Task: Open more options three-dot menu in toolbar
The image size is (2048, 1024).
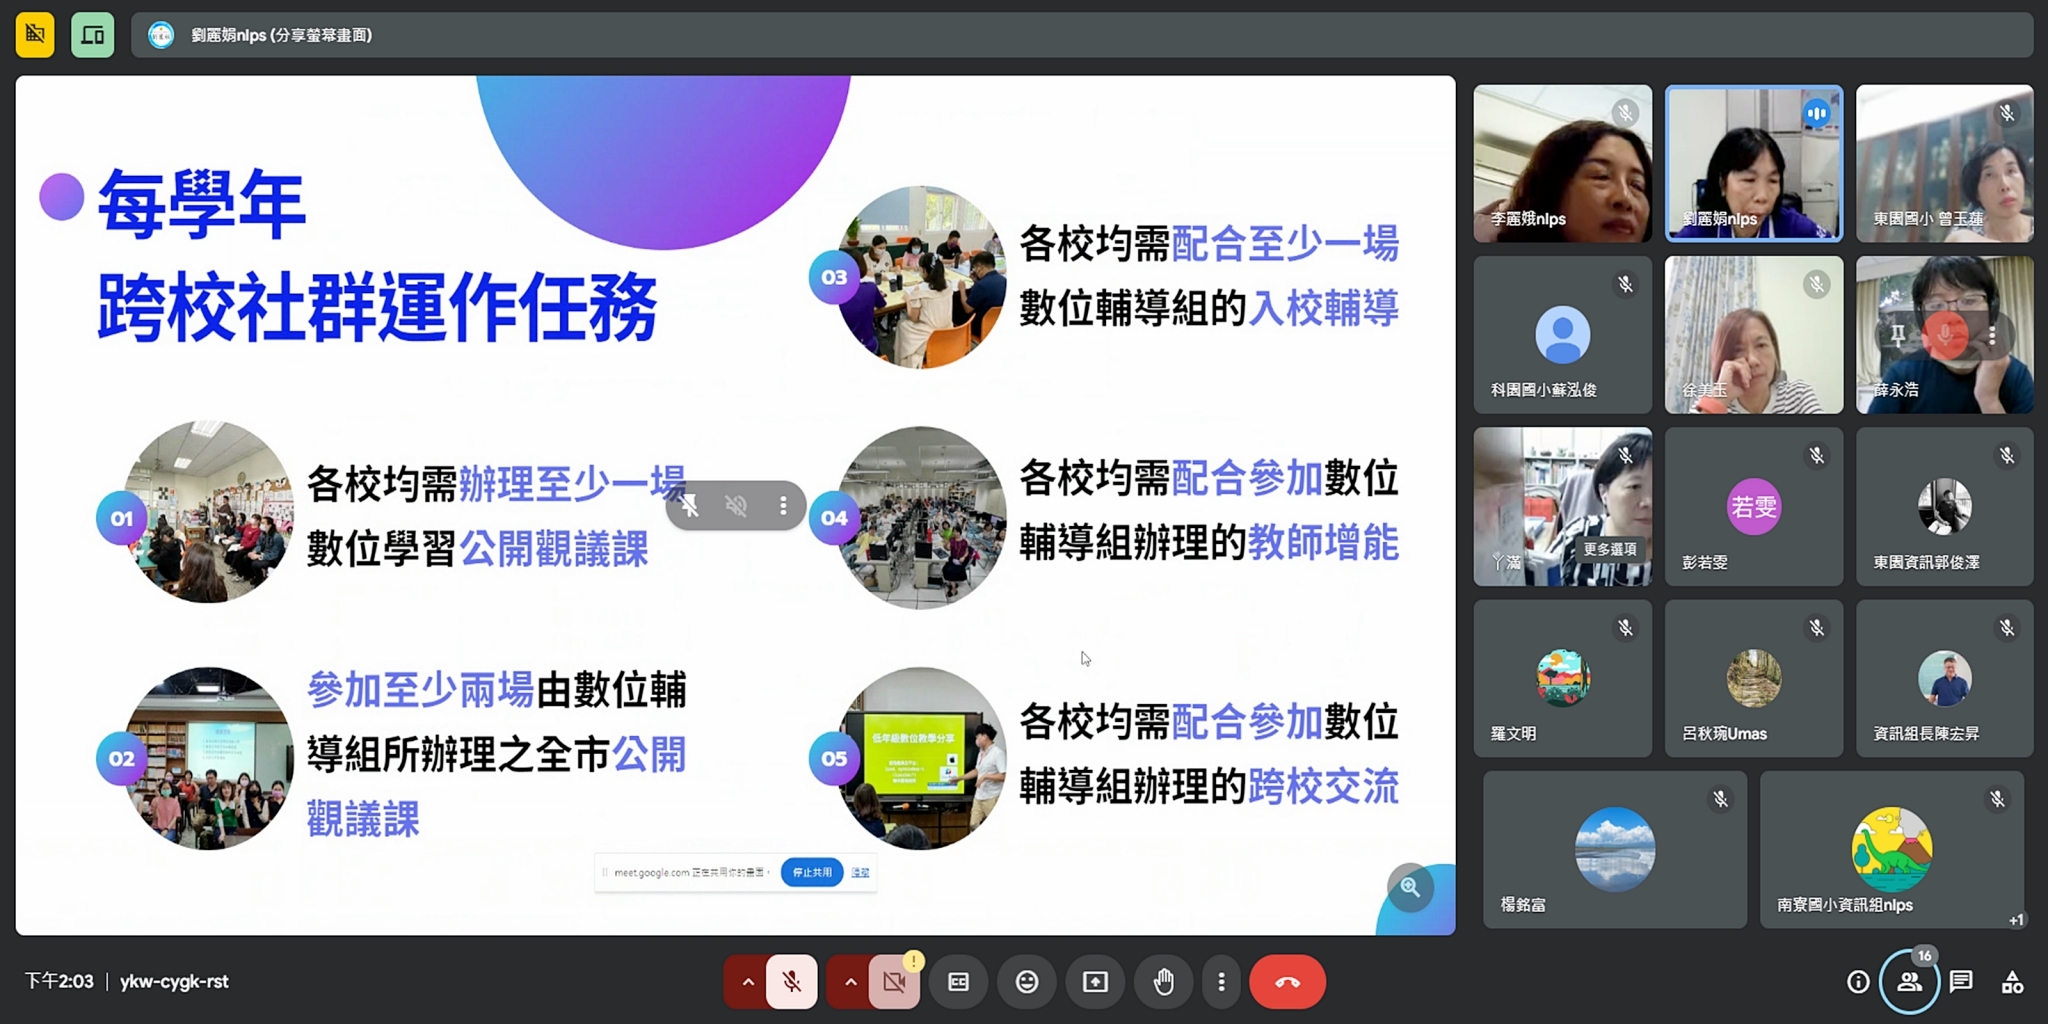Action: tap(1221, 982)
